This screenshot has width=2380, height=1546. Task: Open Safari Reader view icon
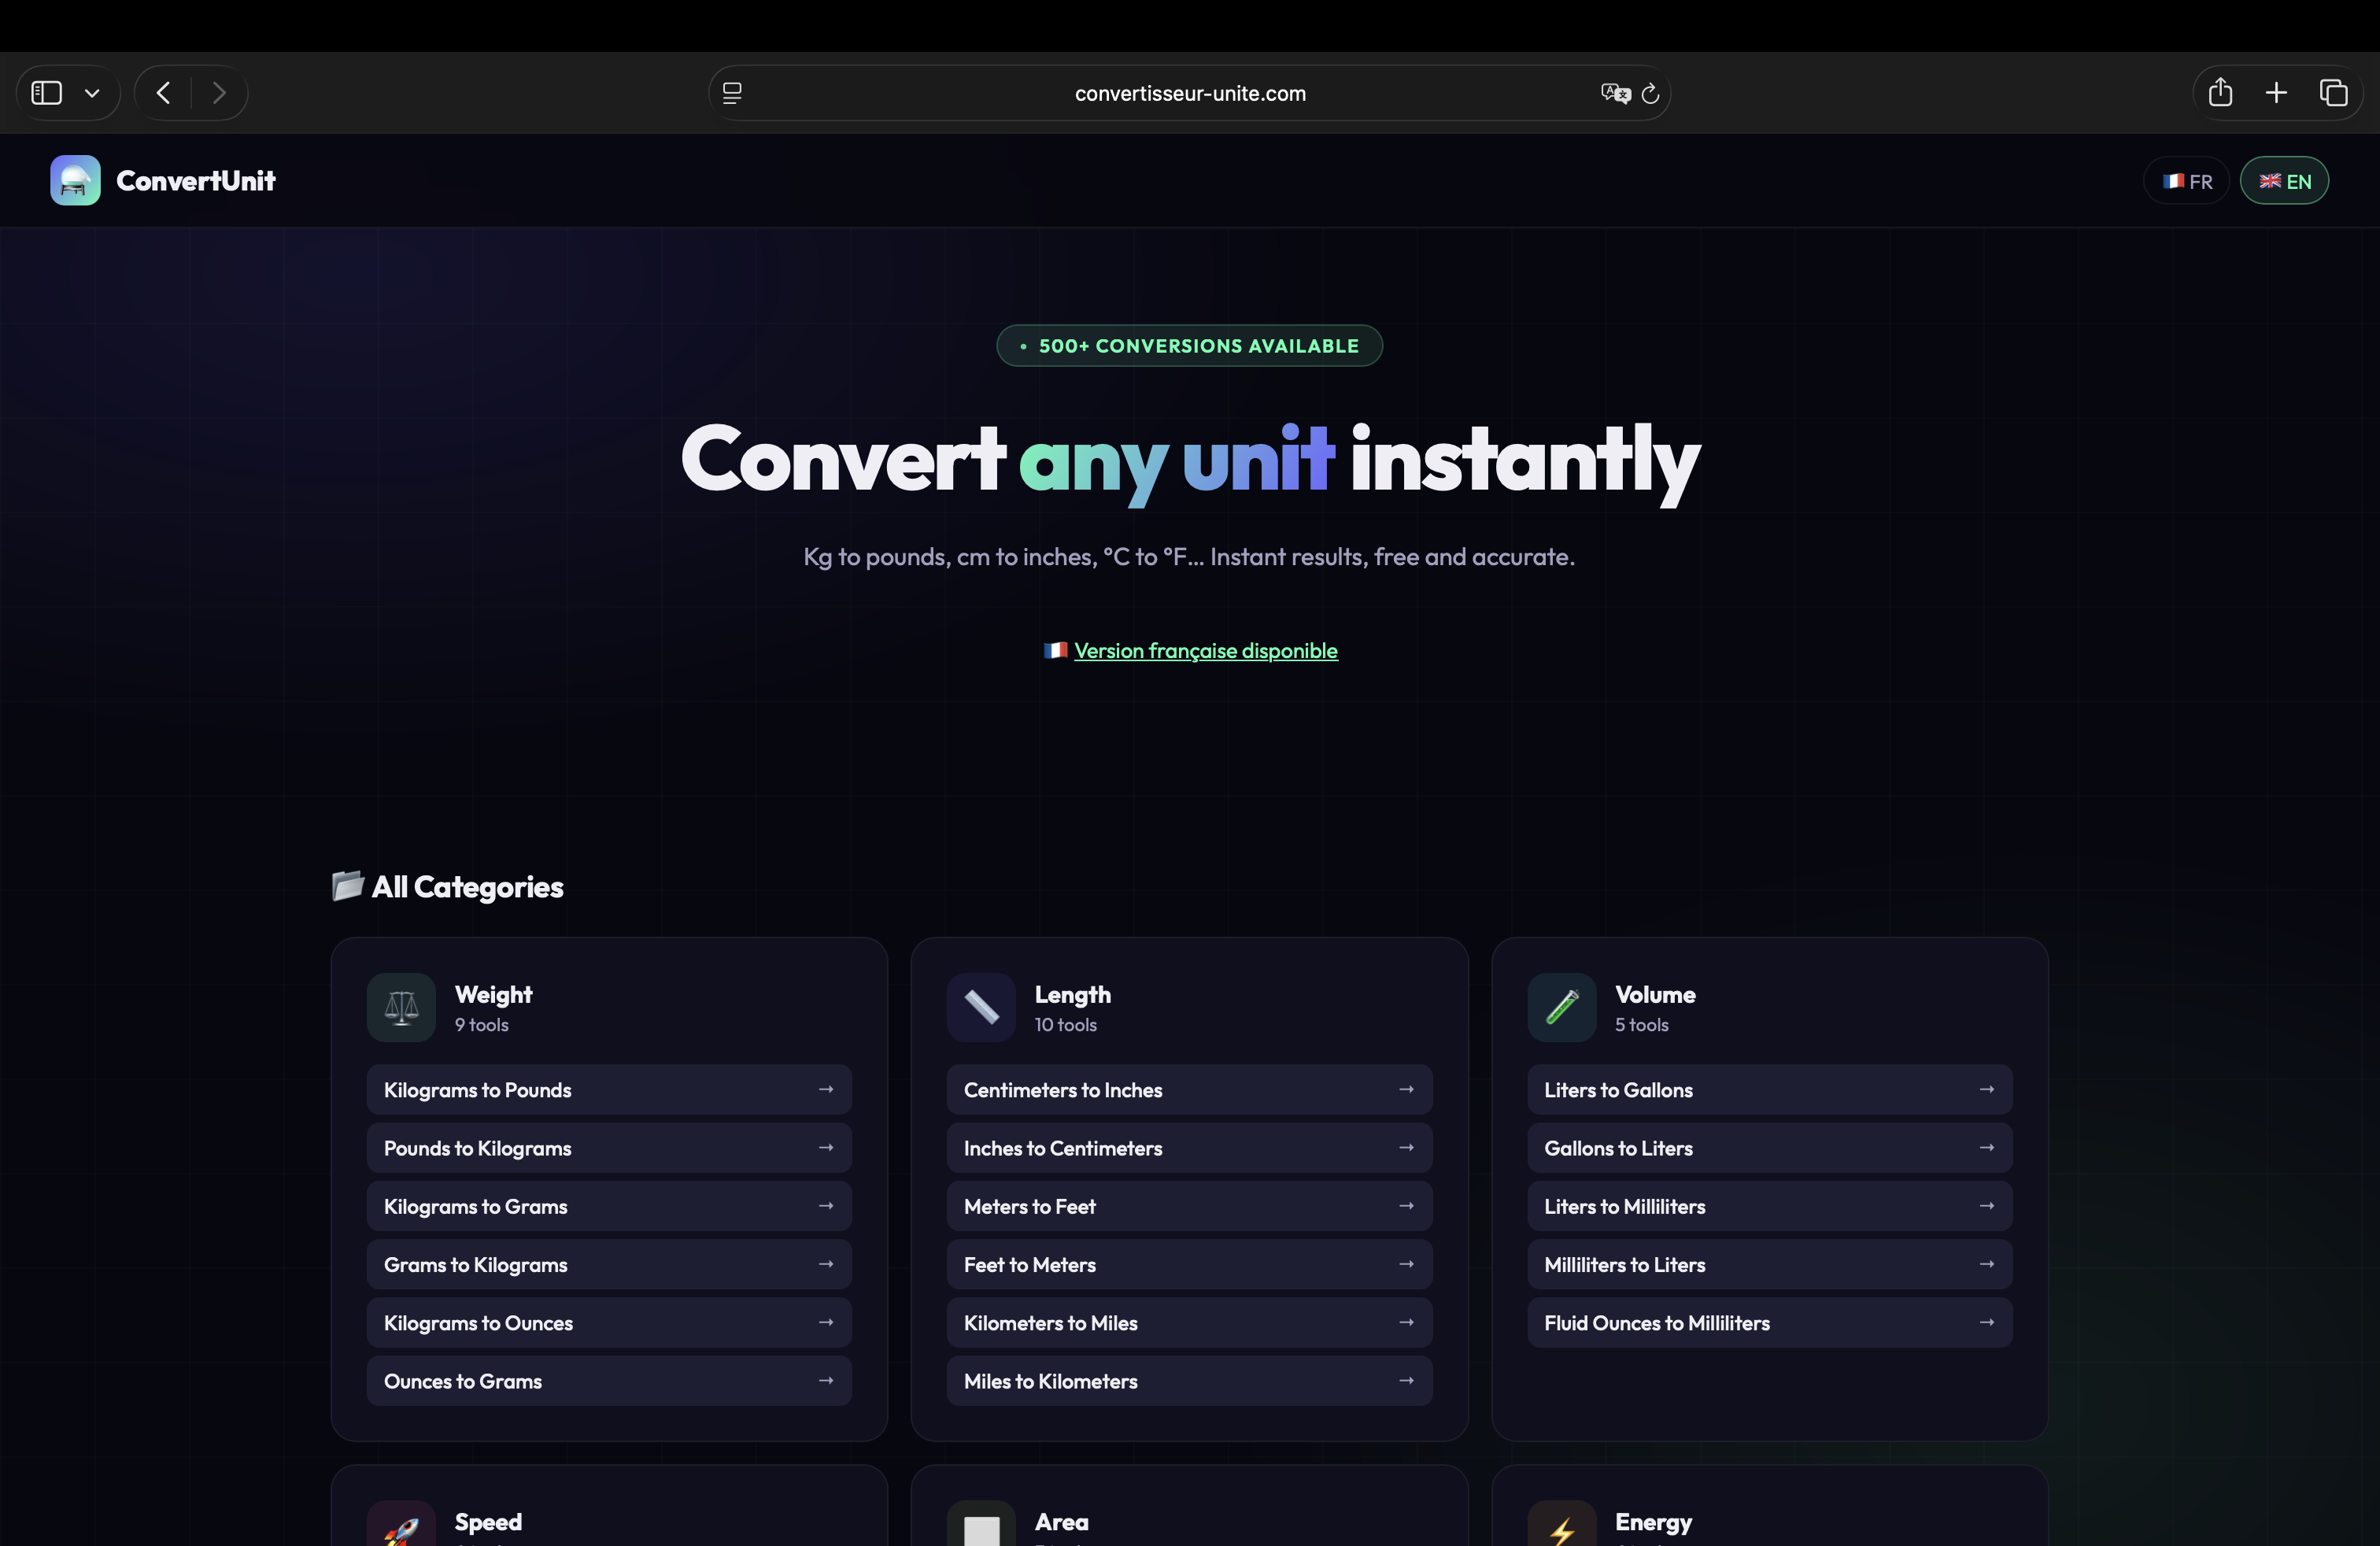(x=732, y=93)
